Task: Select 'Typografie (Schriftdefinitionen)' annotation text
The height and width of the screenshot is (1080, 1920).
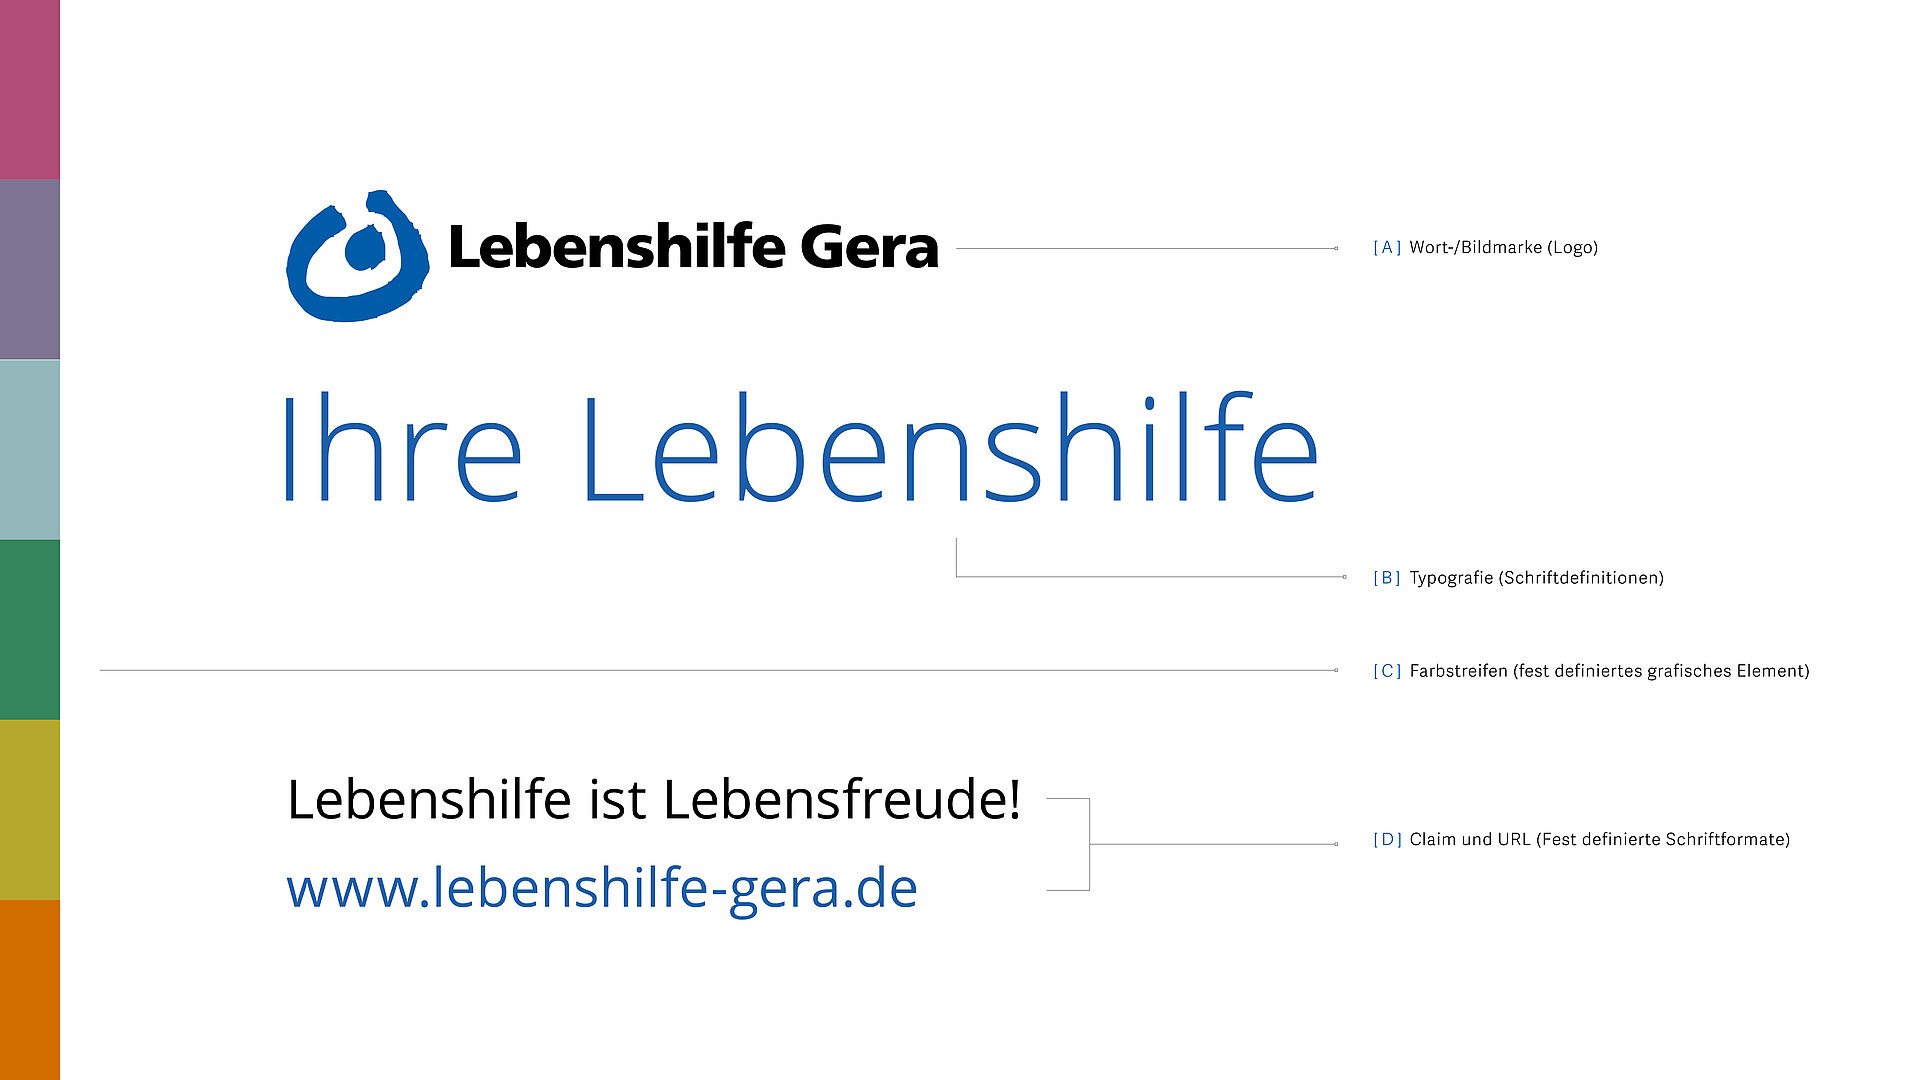Action: [1536, 578]
